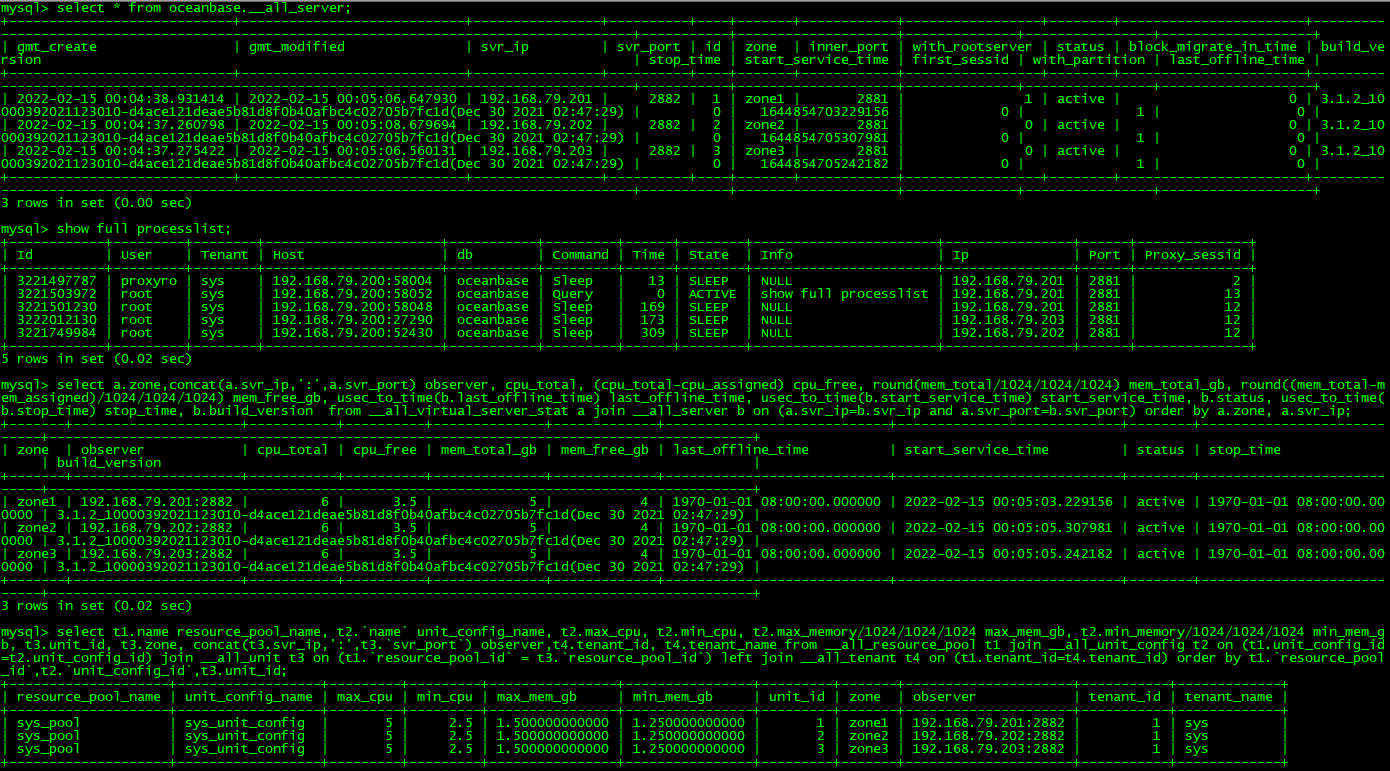Viewport: 1390px width, 771px height.
Task: Click the Tenant column header in processlist
Action: point(224,255)
